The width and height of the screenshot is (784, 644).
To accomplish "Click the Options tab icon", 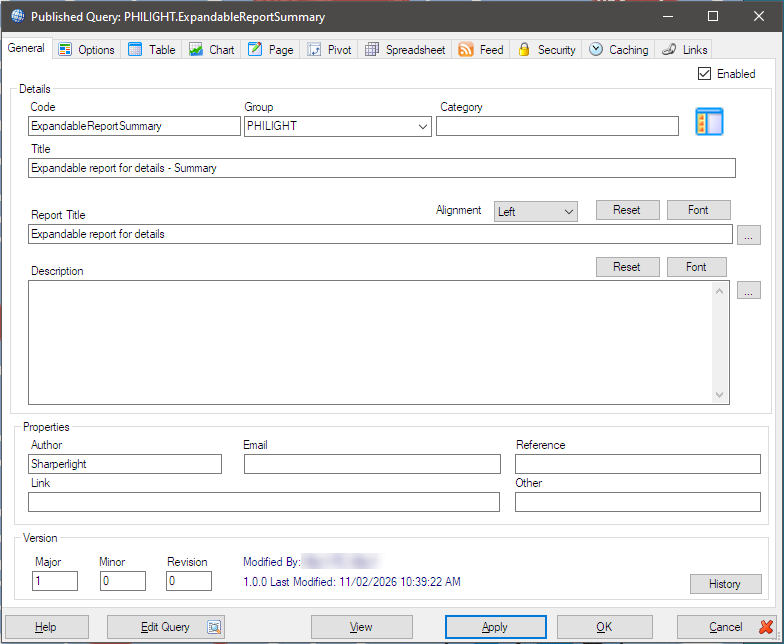I will [65, 50].
